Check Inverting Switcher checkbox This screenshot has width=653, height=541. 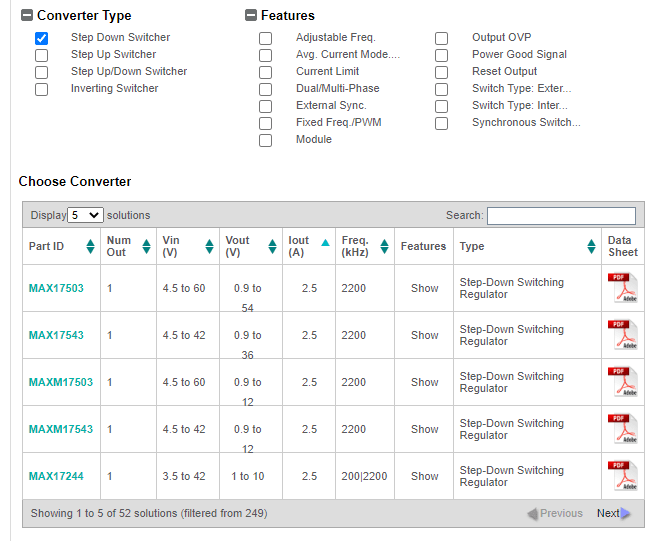click(41, 90)
